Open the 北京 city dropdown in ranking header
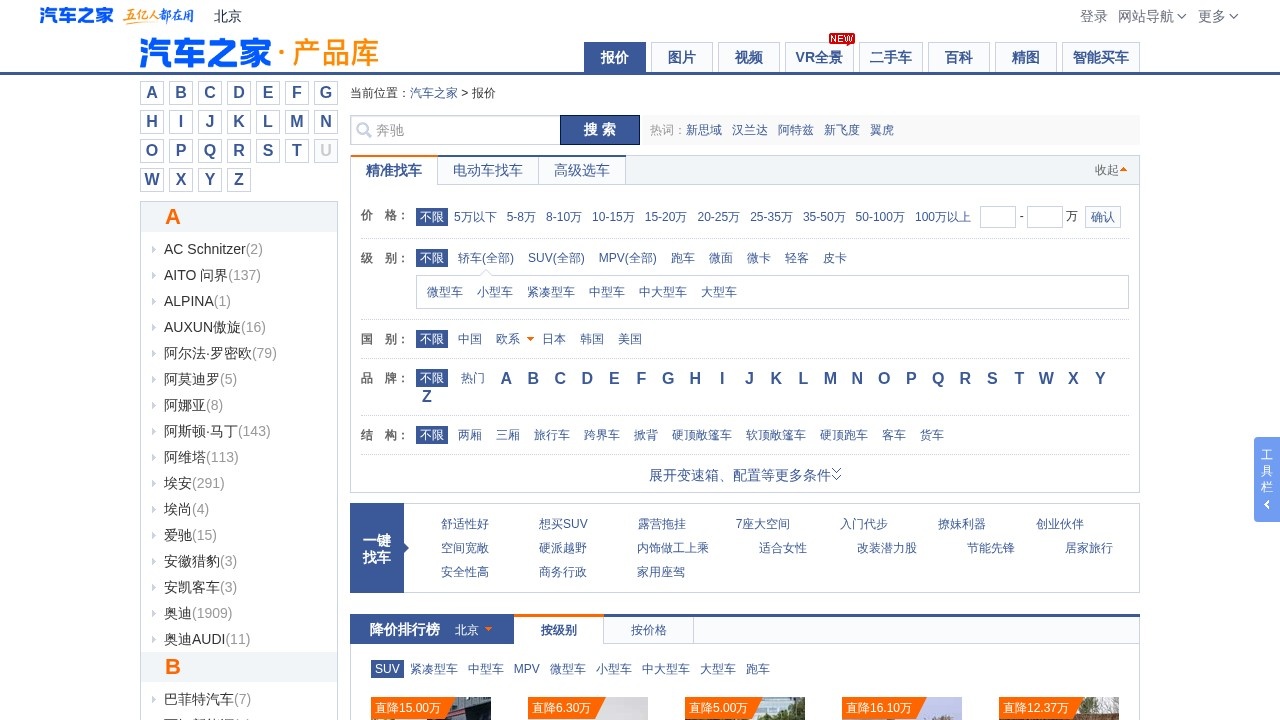The width and height of the screenshot is (1280, 720). [474, 630]
